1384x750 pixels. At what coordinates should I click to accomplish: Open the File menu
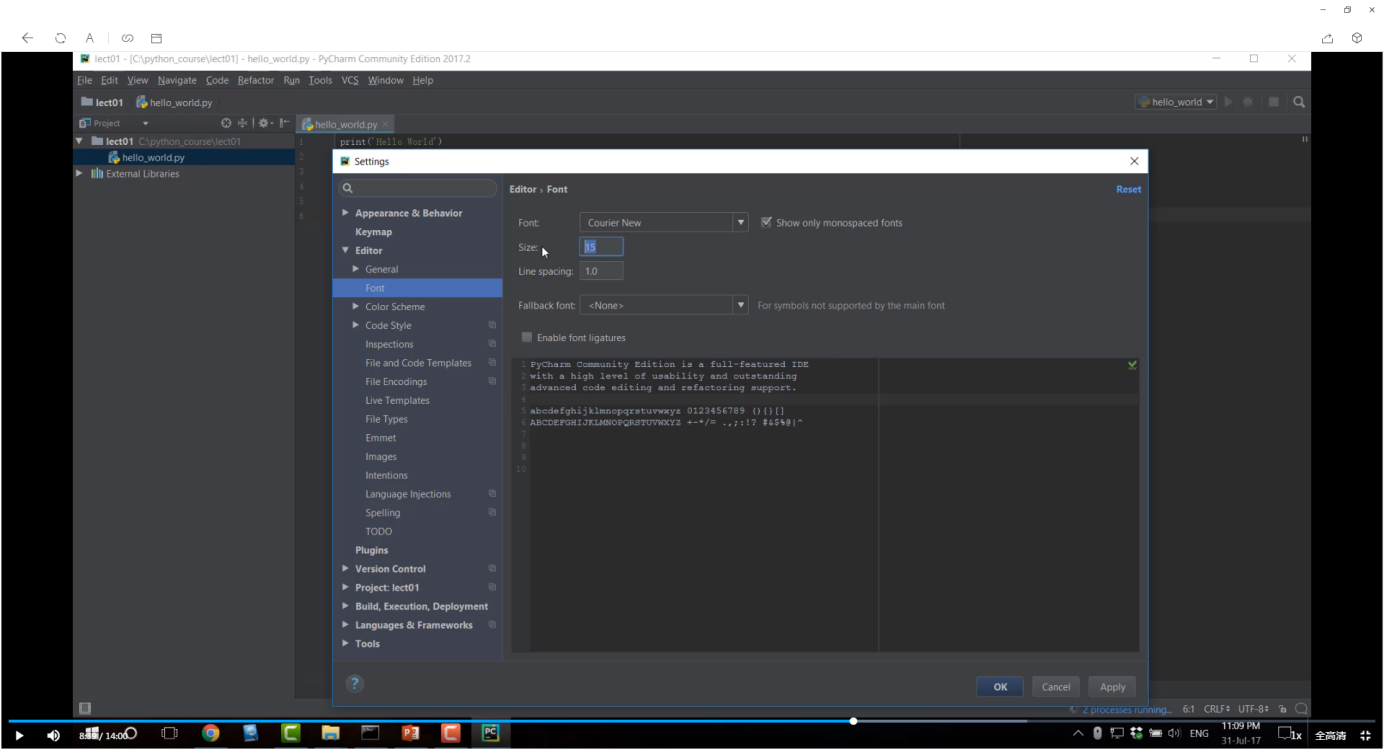coord(85,80)
